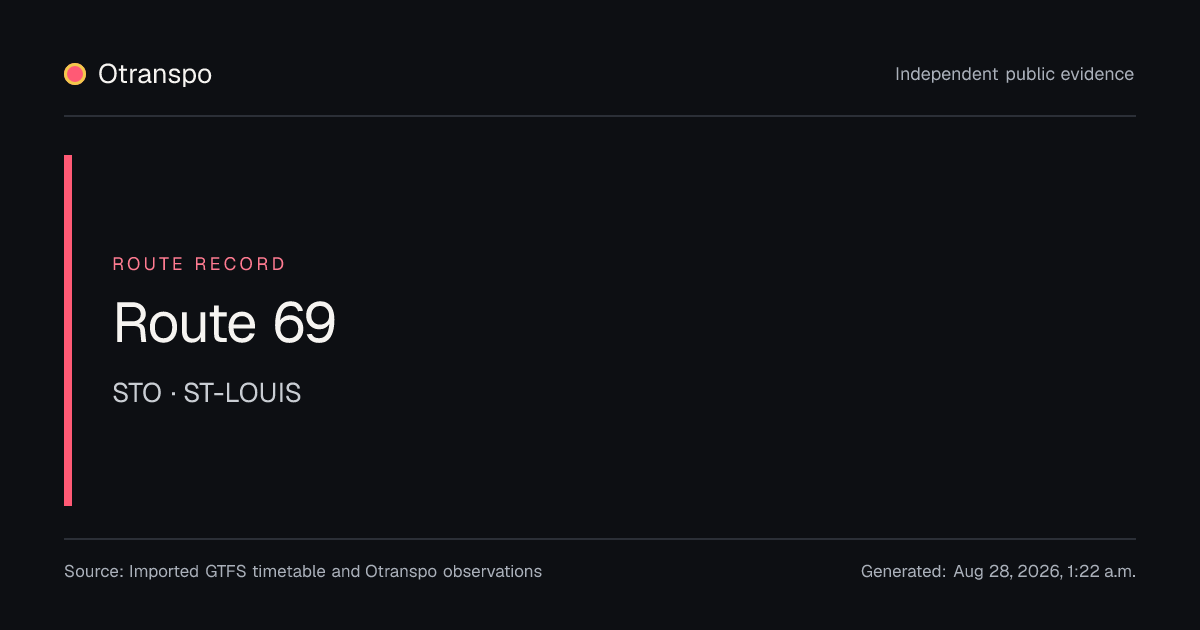Click the Otranspo brand name
The image size is (1200, 630).
tap(155, 74)
